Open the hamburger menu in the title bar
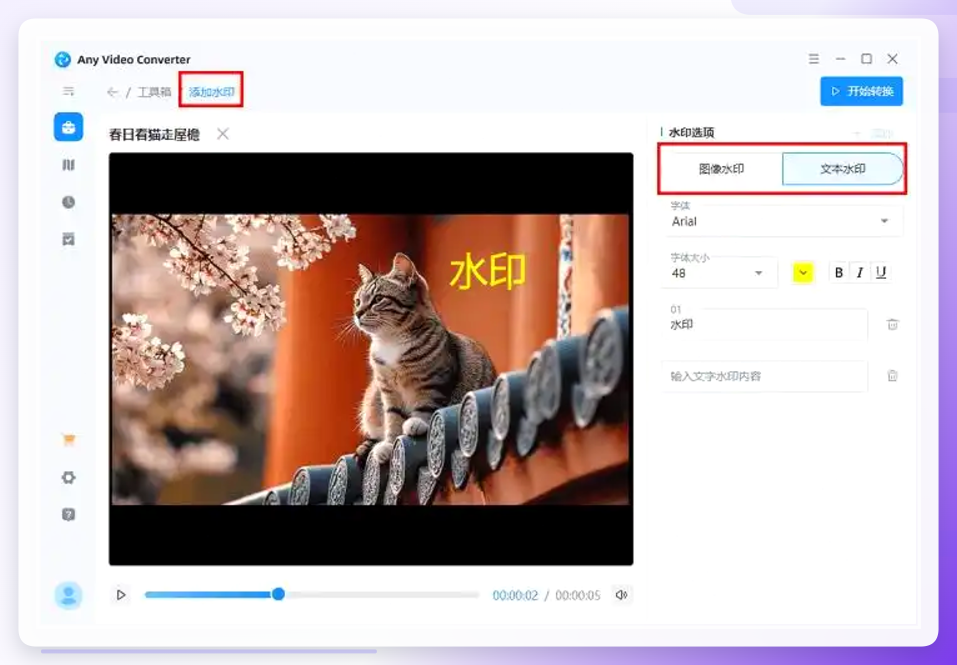The width and height of the screenshot is (957, 665). pos(814,59)
